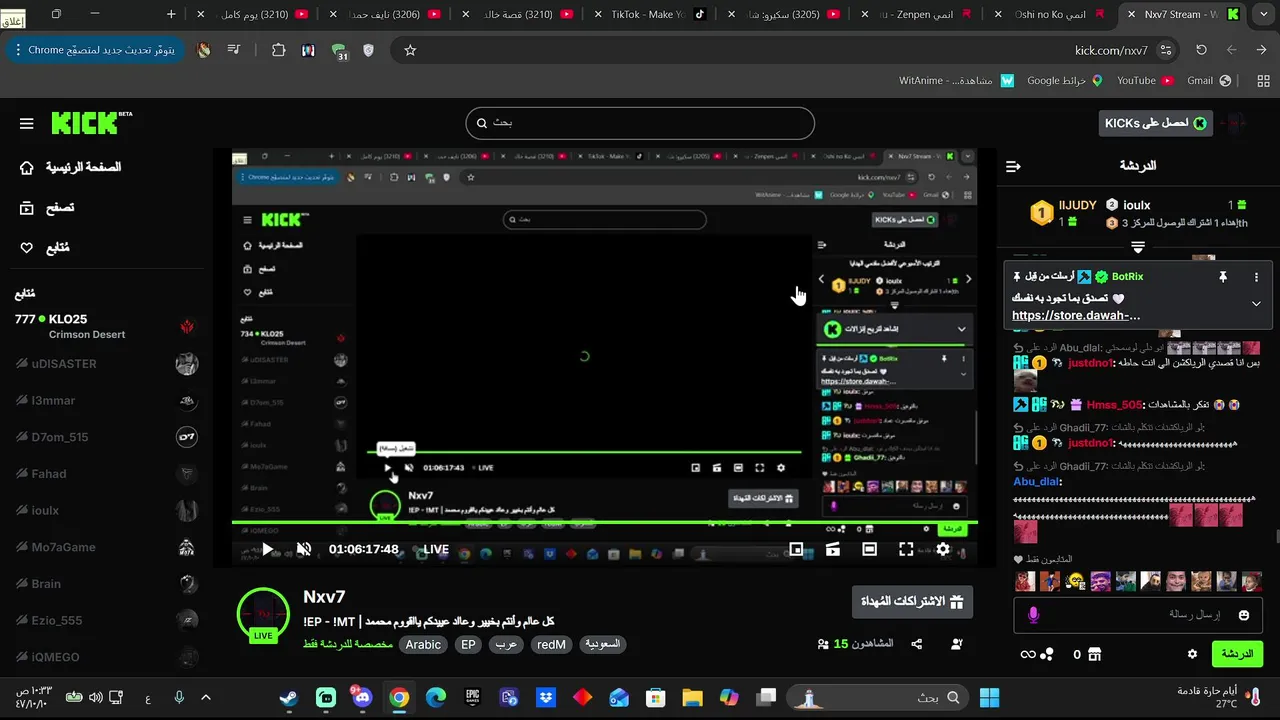The width and height of the screenshot is (1280, 720).
Task: Open Browse in the Kick sidebar
Action: [x=48, y=208]
